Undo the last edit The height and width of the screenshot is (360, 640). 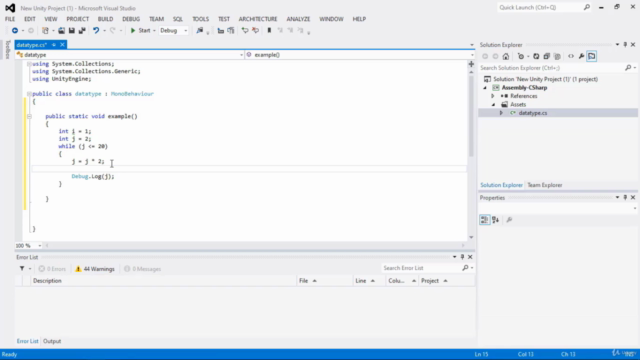(96, 31)
